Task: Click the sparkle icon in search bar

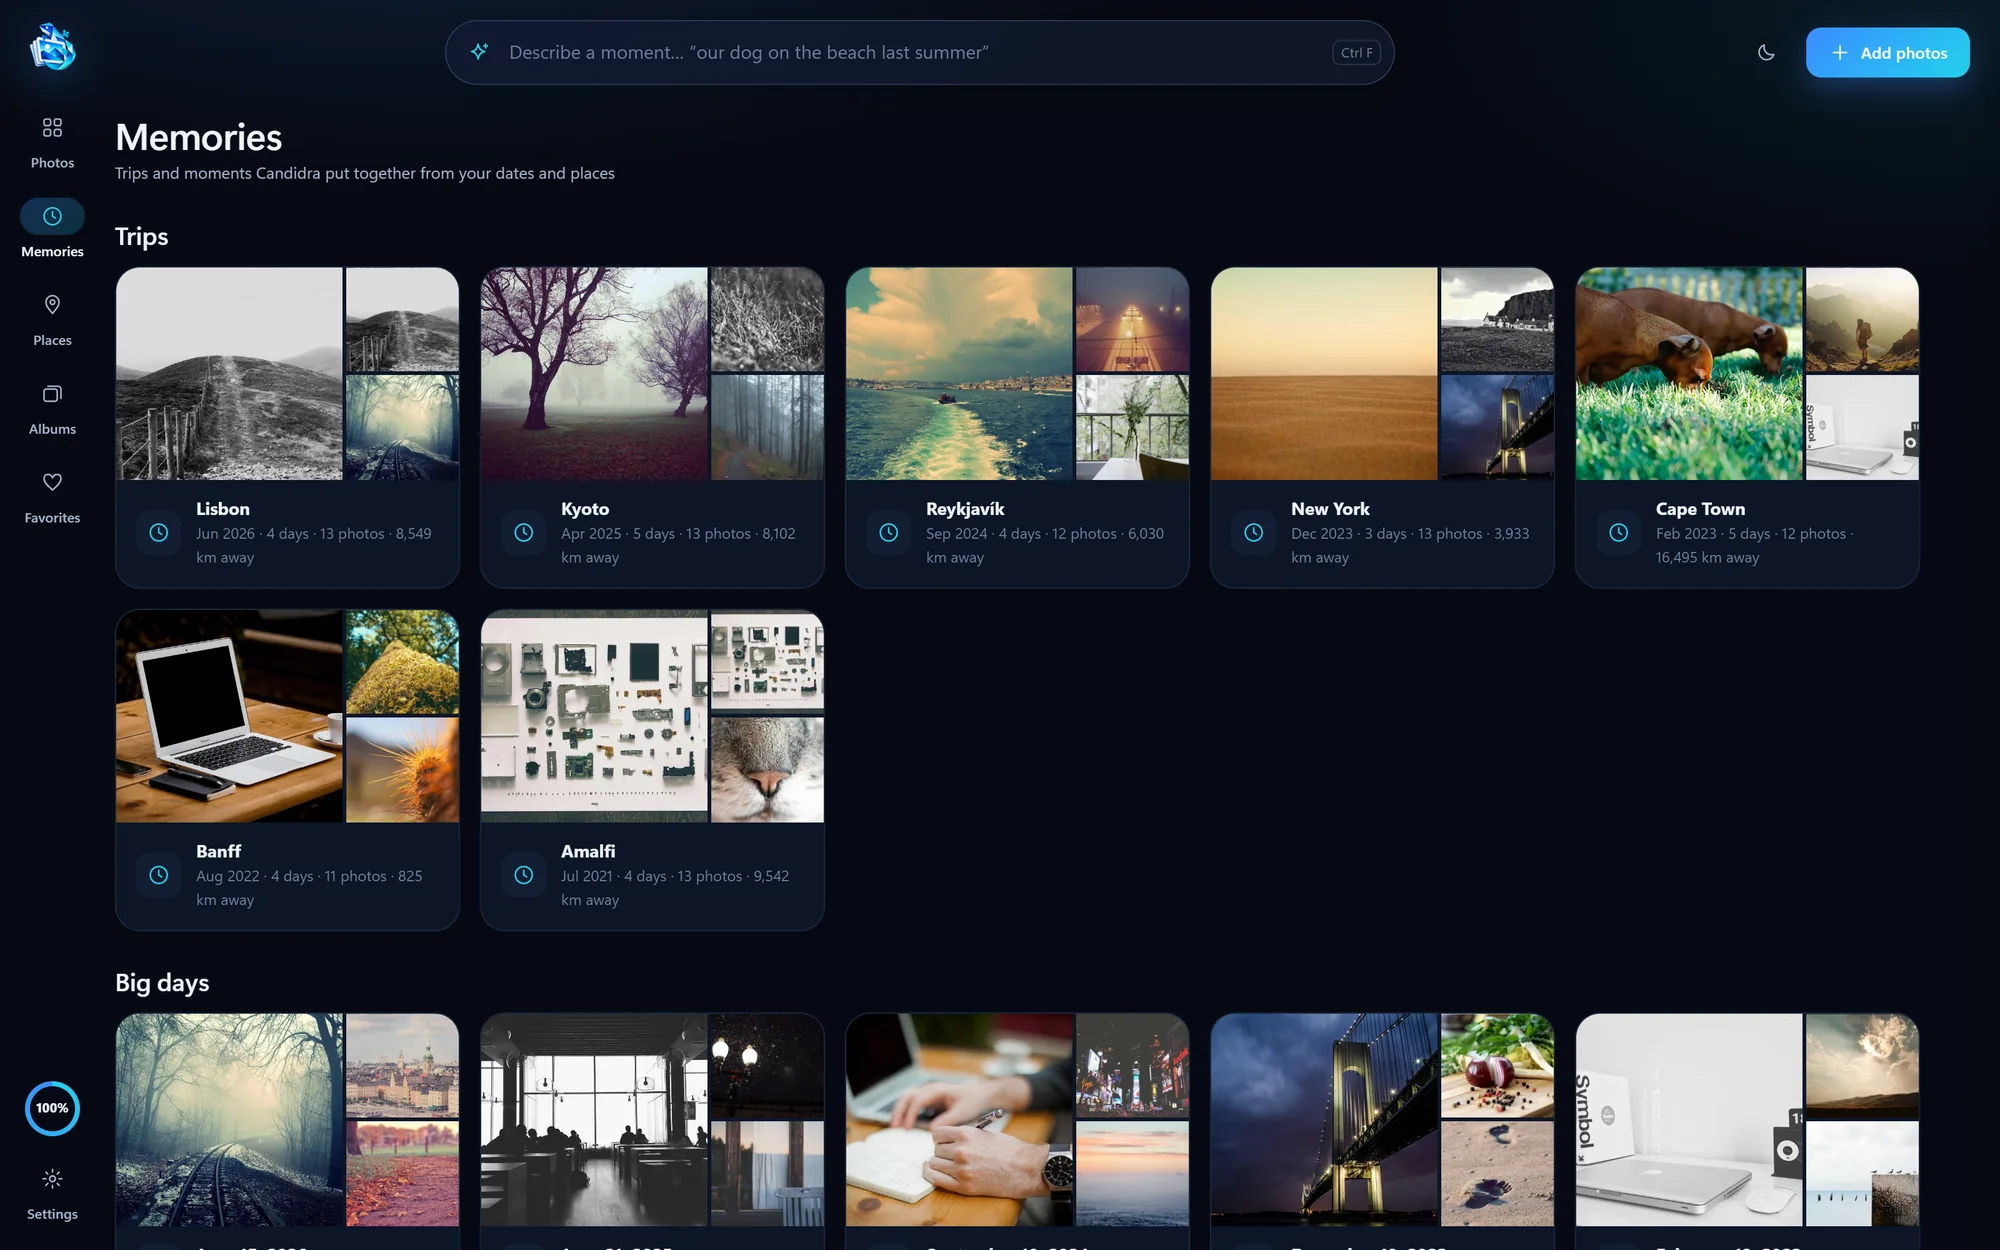Action: click(x=479, y=52)
